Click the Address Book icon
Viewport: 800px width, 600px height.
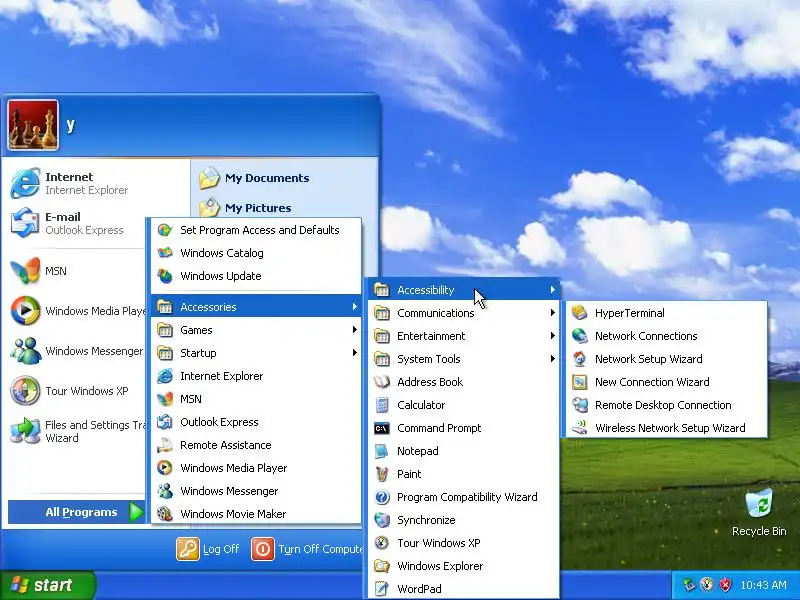coord(382,382)
